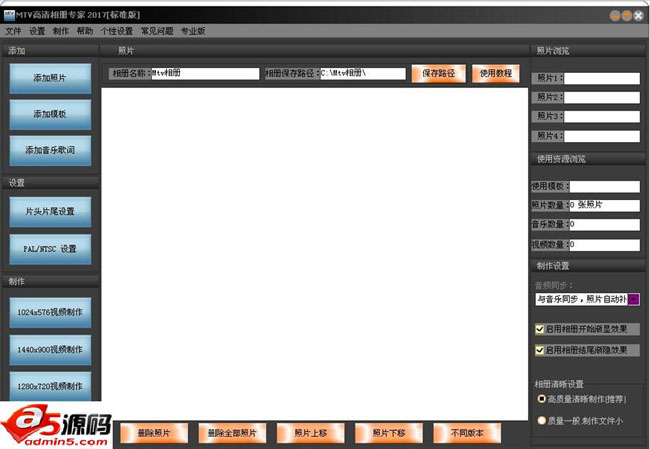Move photo up with 照片上移
The height and width of the screenshot is (449, 650).
(310, 433)
